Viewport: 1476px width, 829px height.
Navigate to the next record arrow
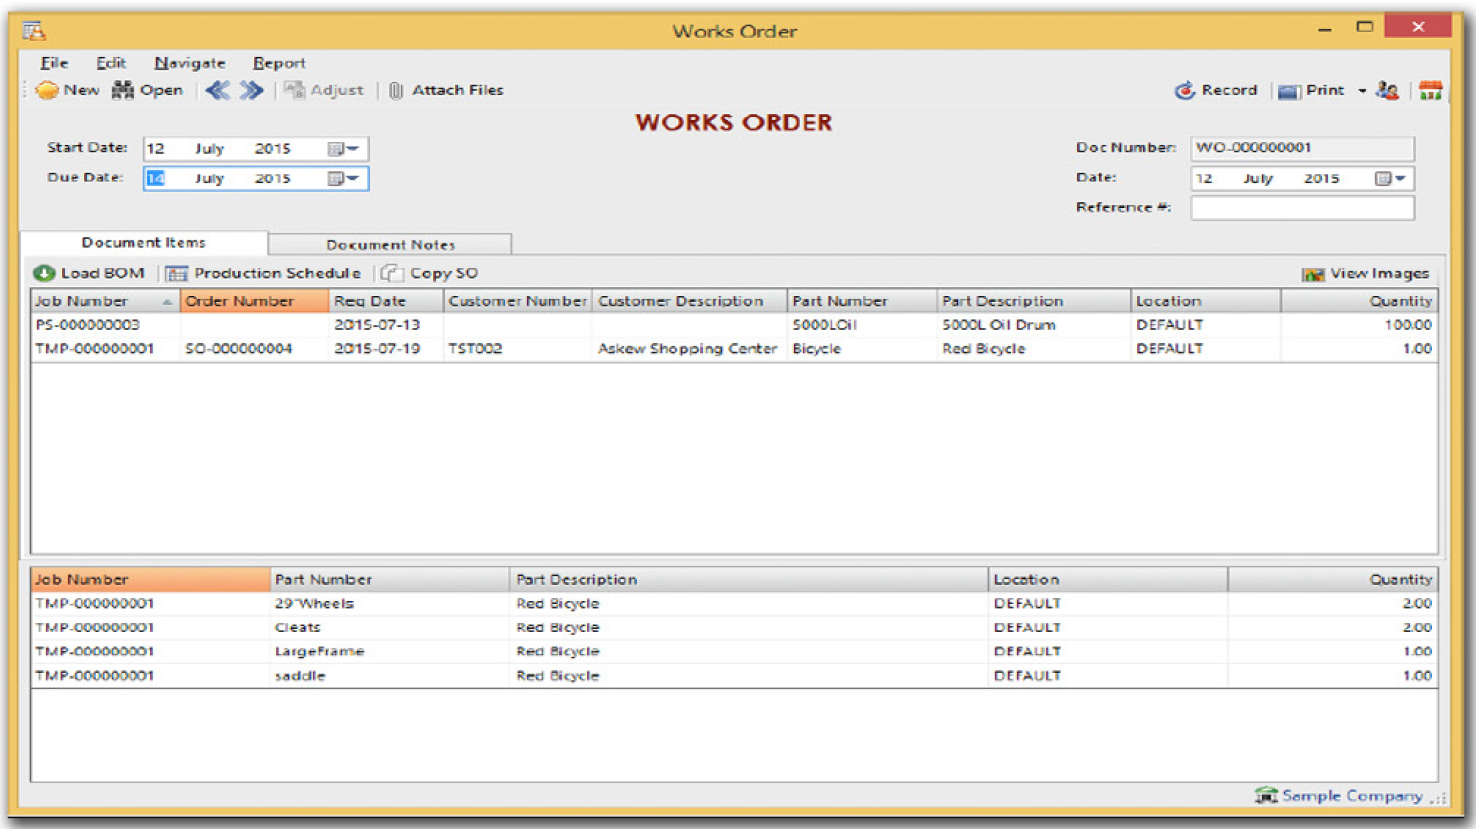(251, 90)
